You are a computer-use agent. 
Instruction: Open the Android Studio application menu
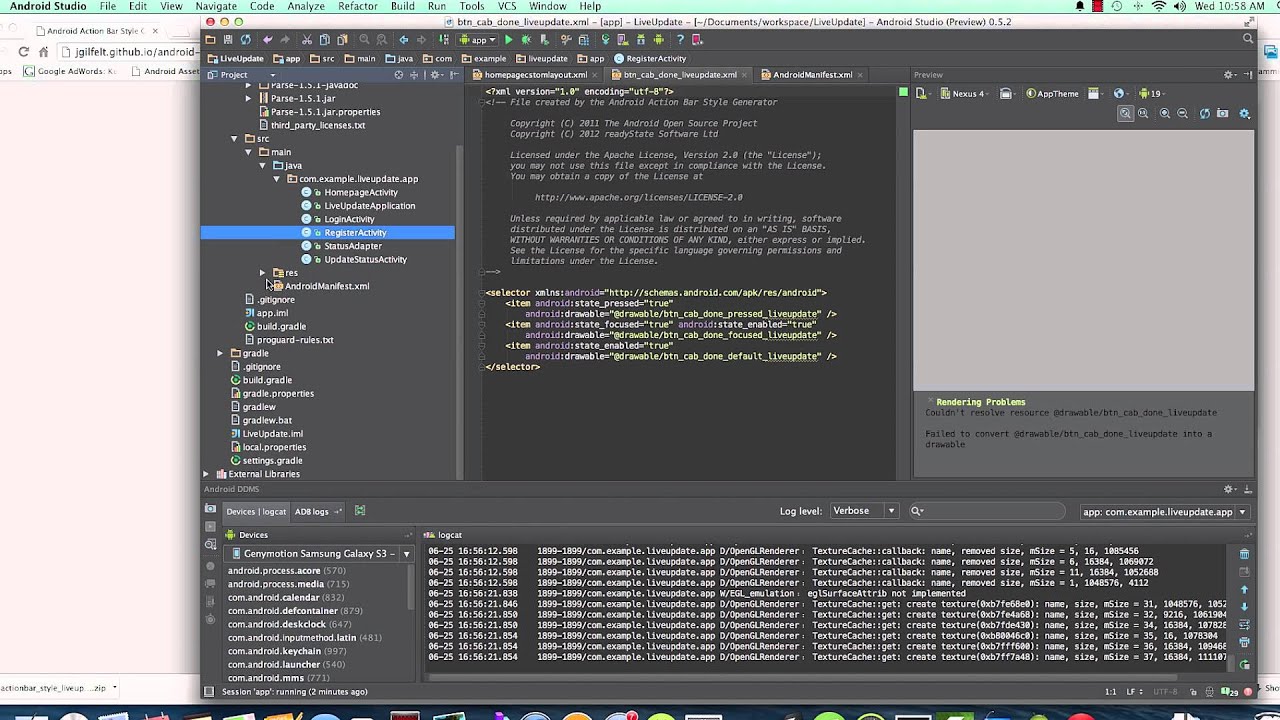click(48, 6)
